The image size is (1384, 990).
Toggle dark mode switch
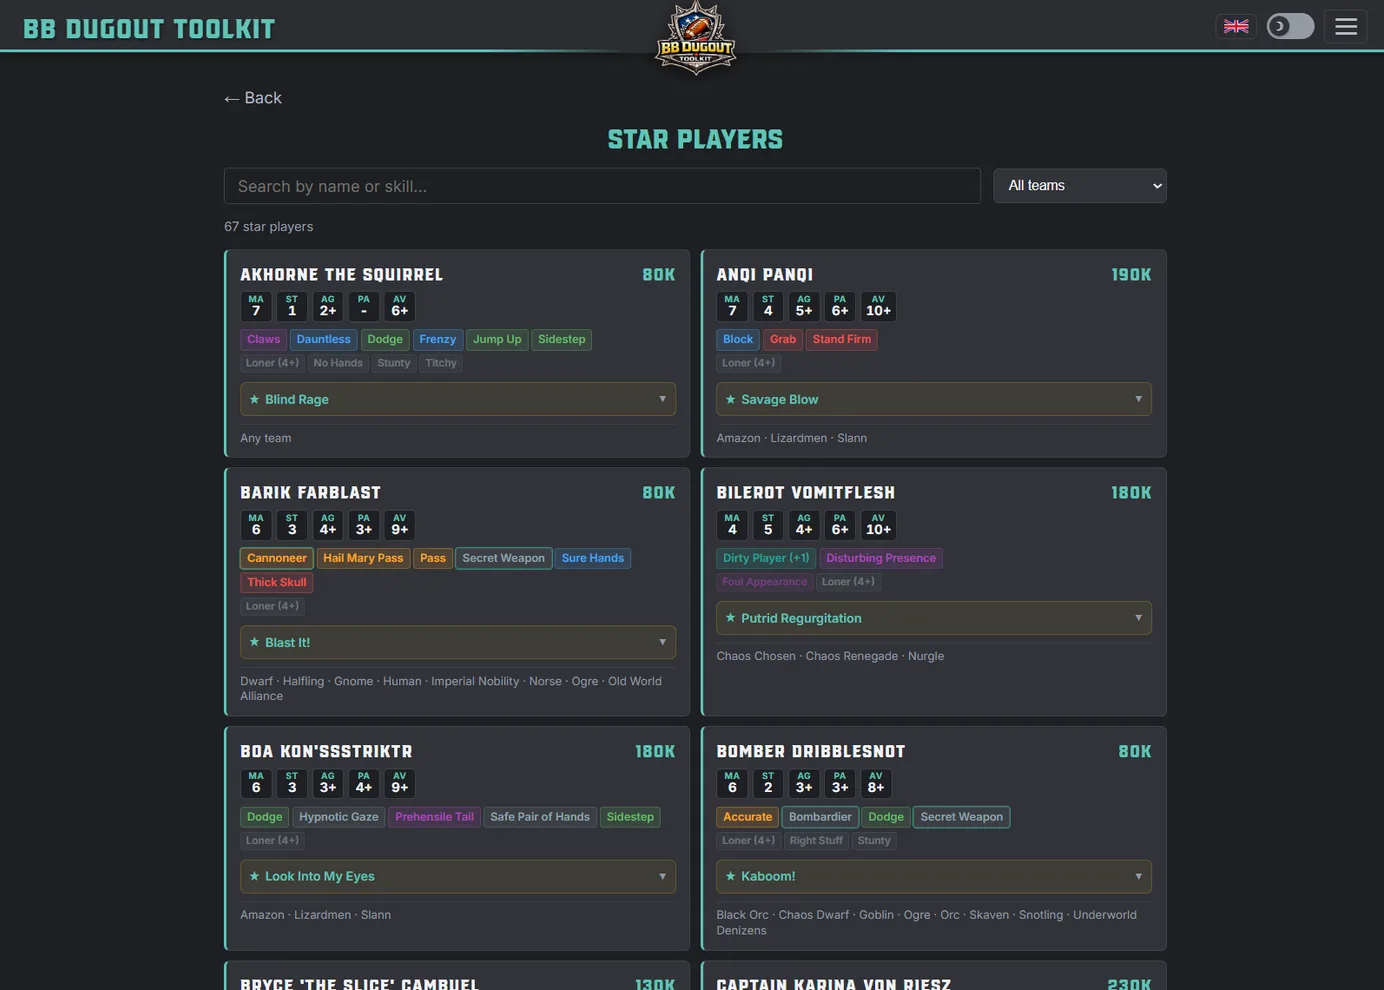point(1290,26)
